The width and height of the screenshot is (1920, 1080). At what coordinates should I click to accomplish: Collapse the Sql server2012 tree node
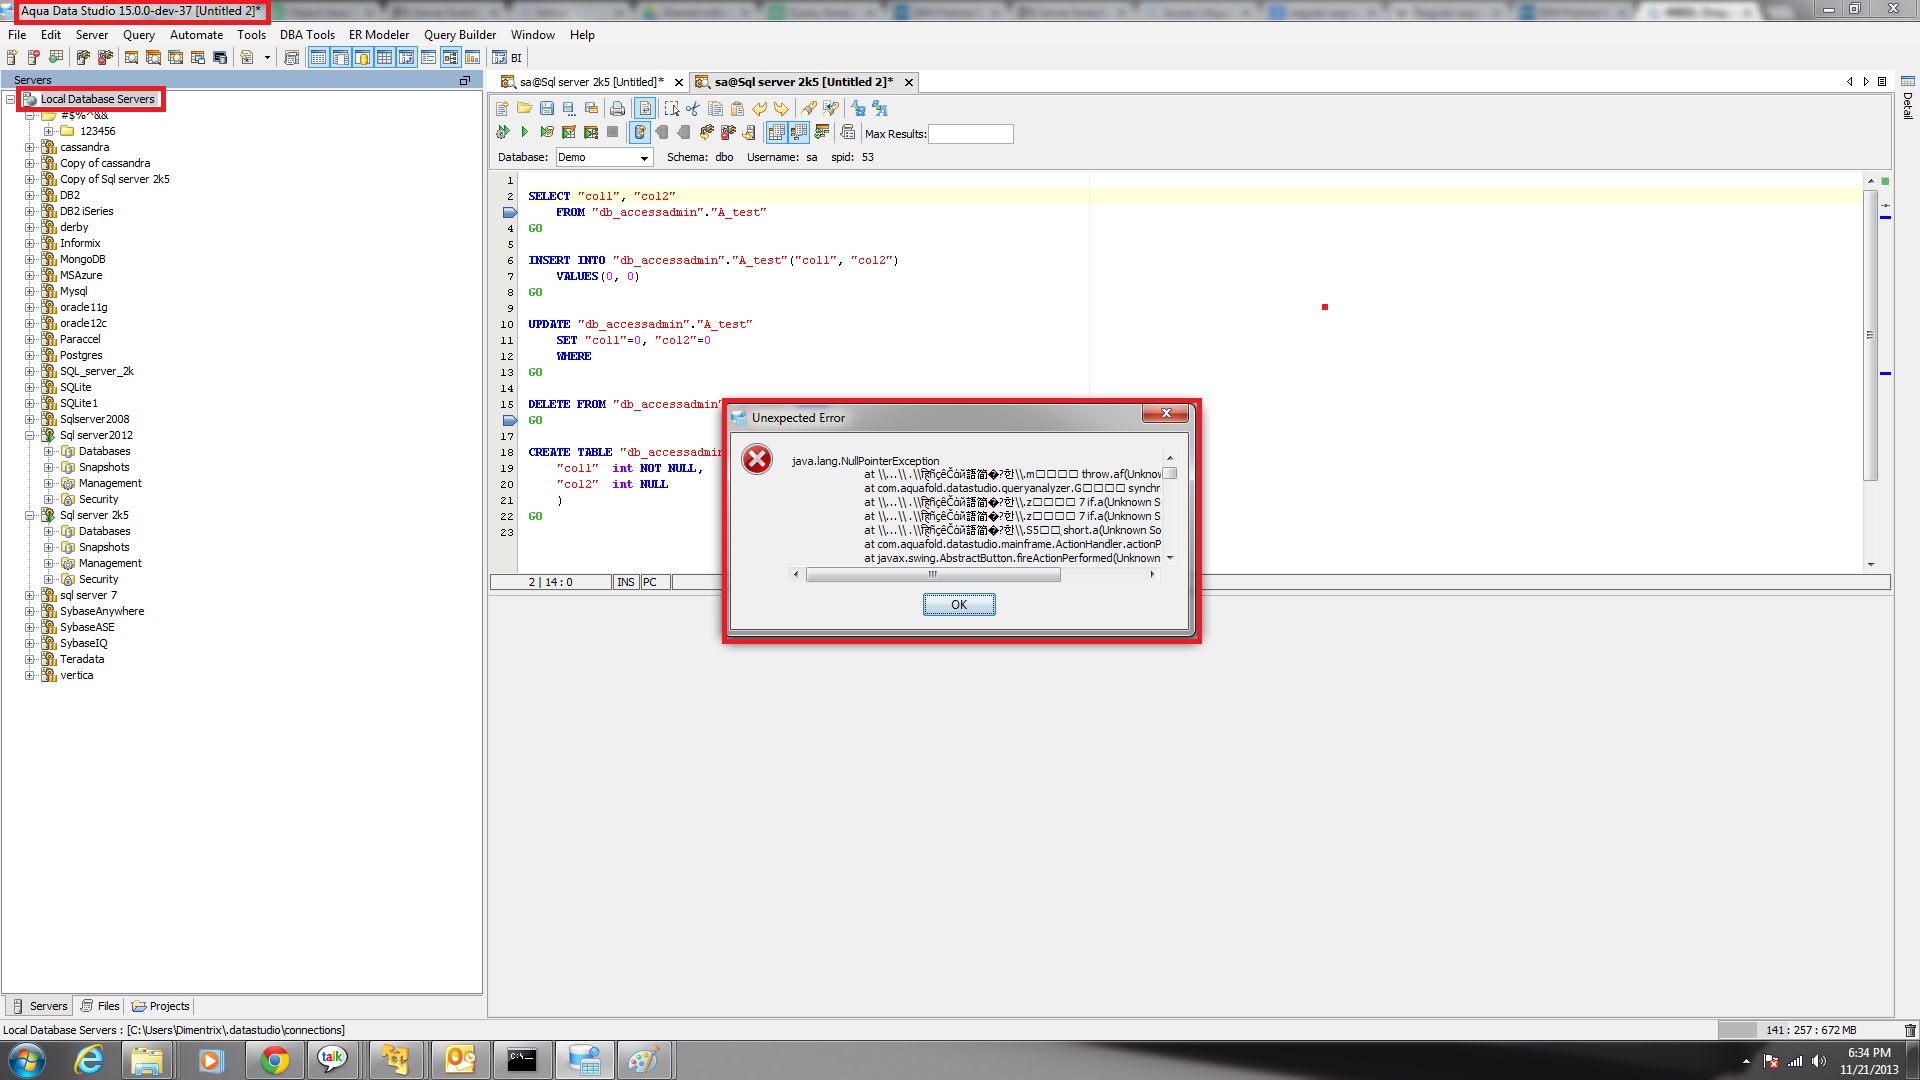coord(30,435)
